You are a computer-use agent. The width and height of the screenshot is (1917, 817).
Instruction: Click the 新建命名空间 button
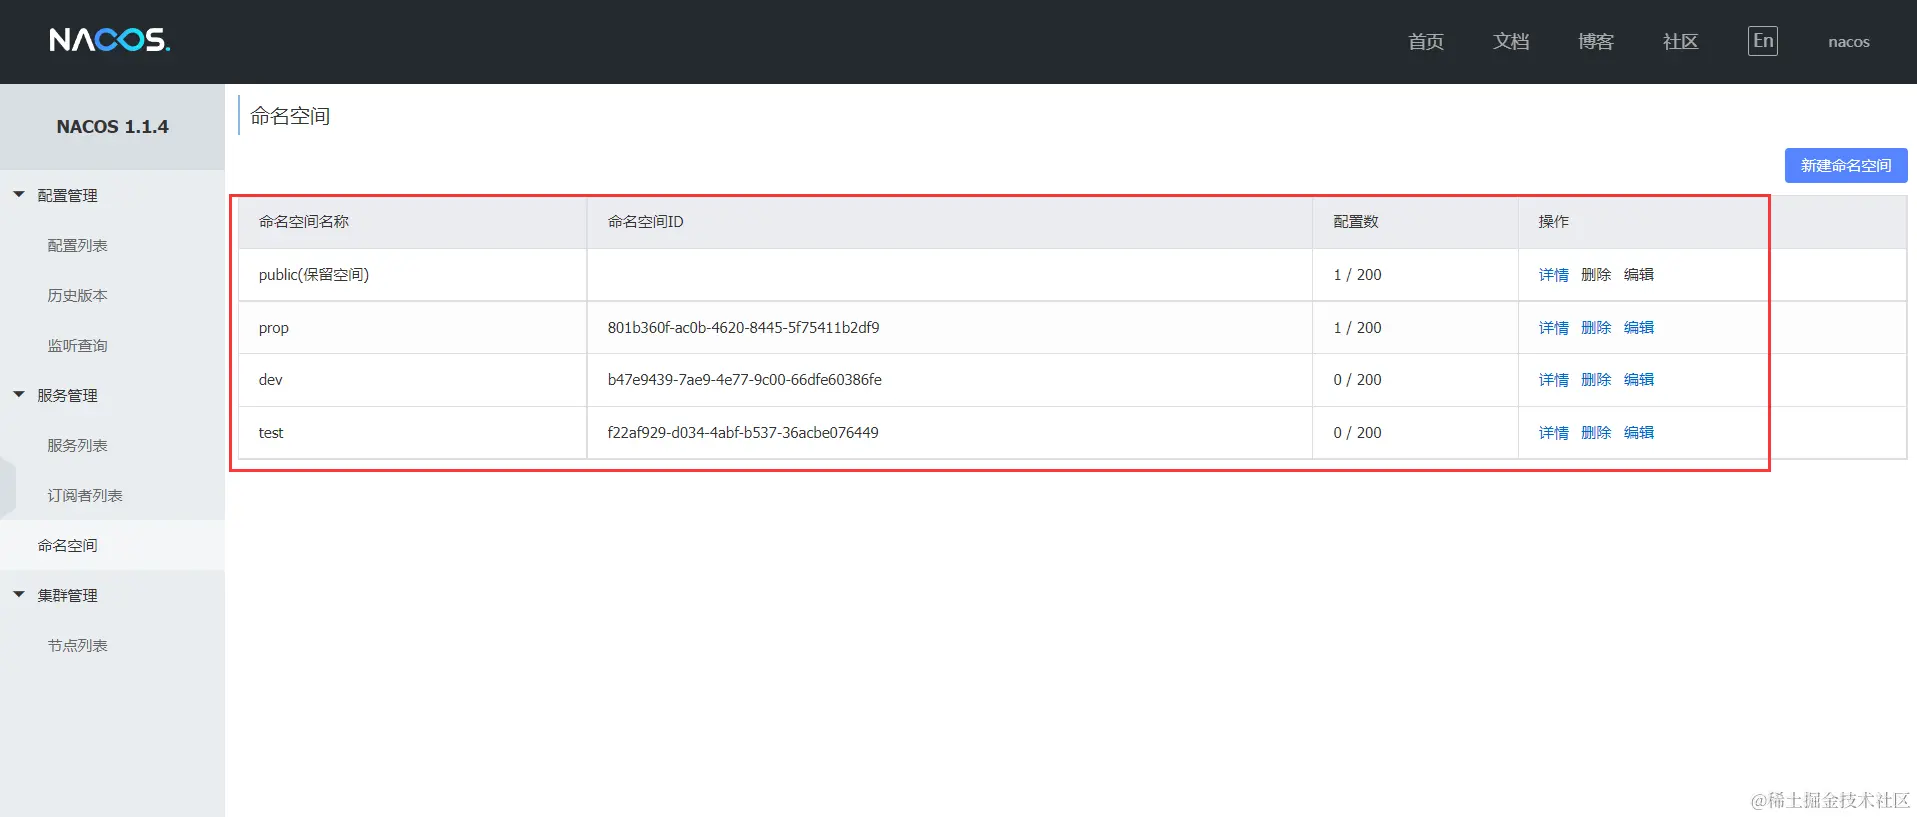[1846, 166]
